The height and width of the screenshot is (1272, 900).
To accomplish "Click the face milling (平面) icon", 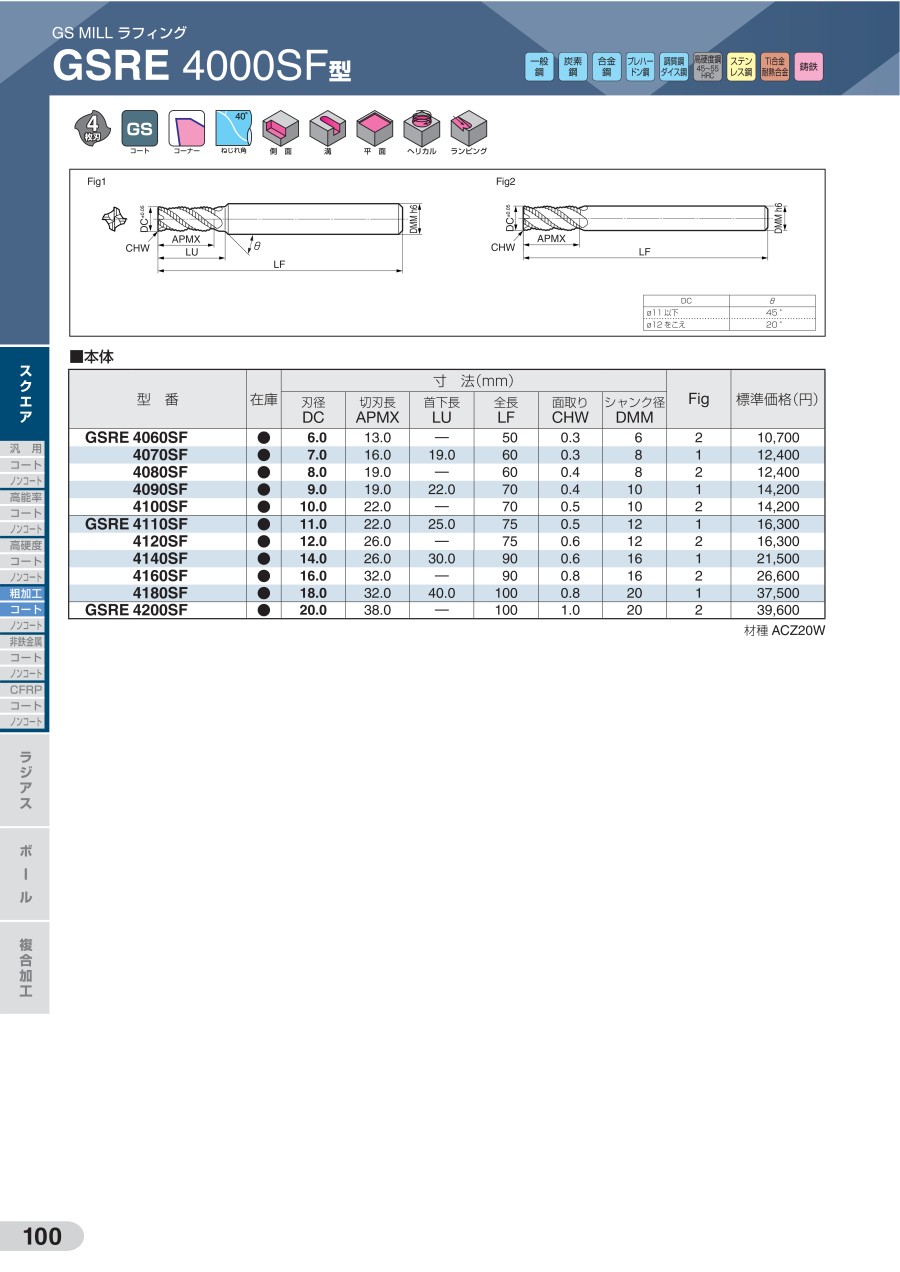I will [x=374, y=128].
